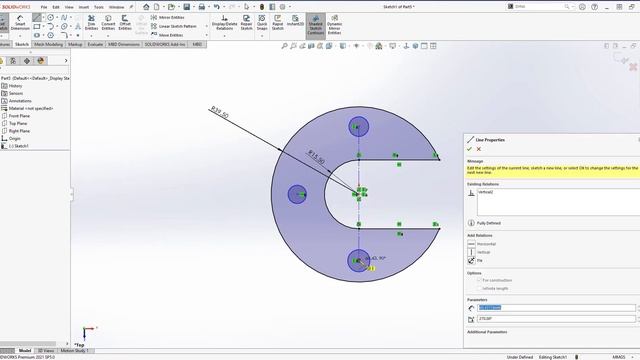
Task: Activate the Line sketch tool
Action: [x=37, y=18]
